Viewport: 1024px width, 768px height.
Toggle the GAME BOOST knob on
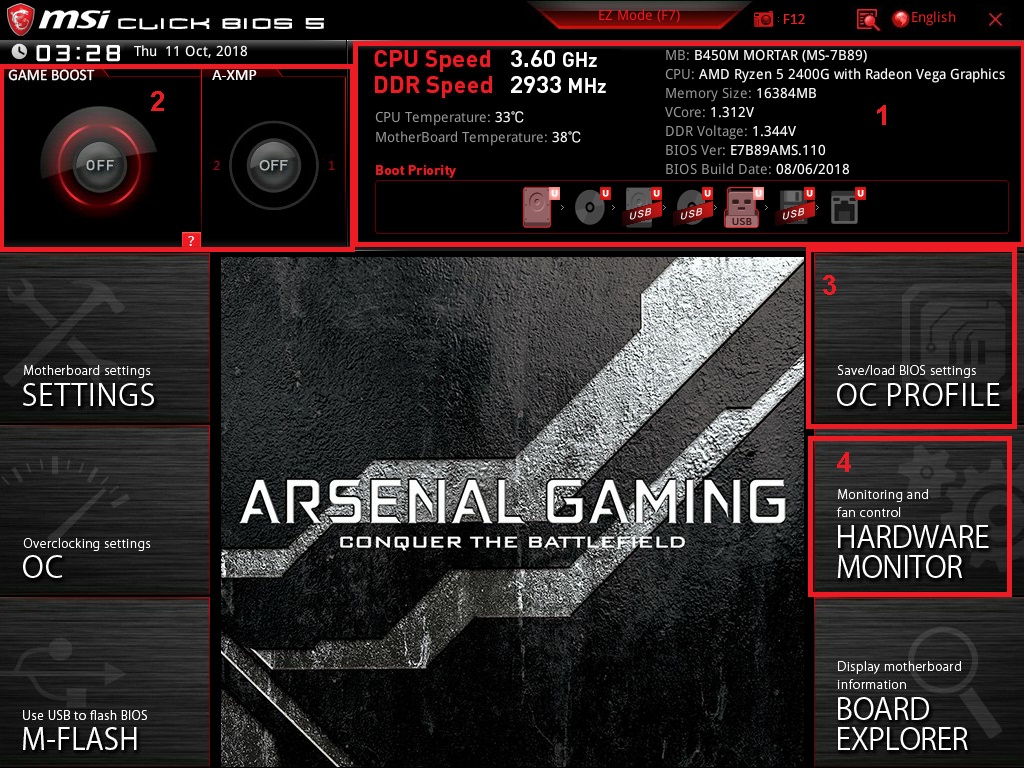pos(99,165)
